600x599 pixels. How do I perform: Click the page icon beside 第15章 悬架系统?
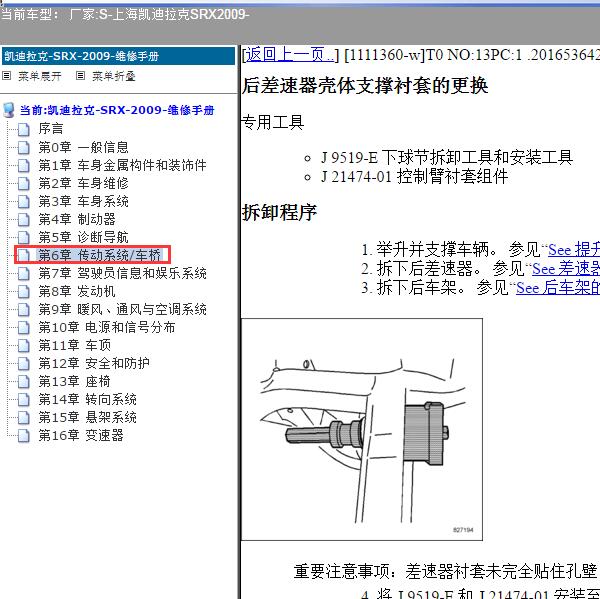point(24,417)
